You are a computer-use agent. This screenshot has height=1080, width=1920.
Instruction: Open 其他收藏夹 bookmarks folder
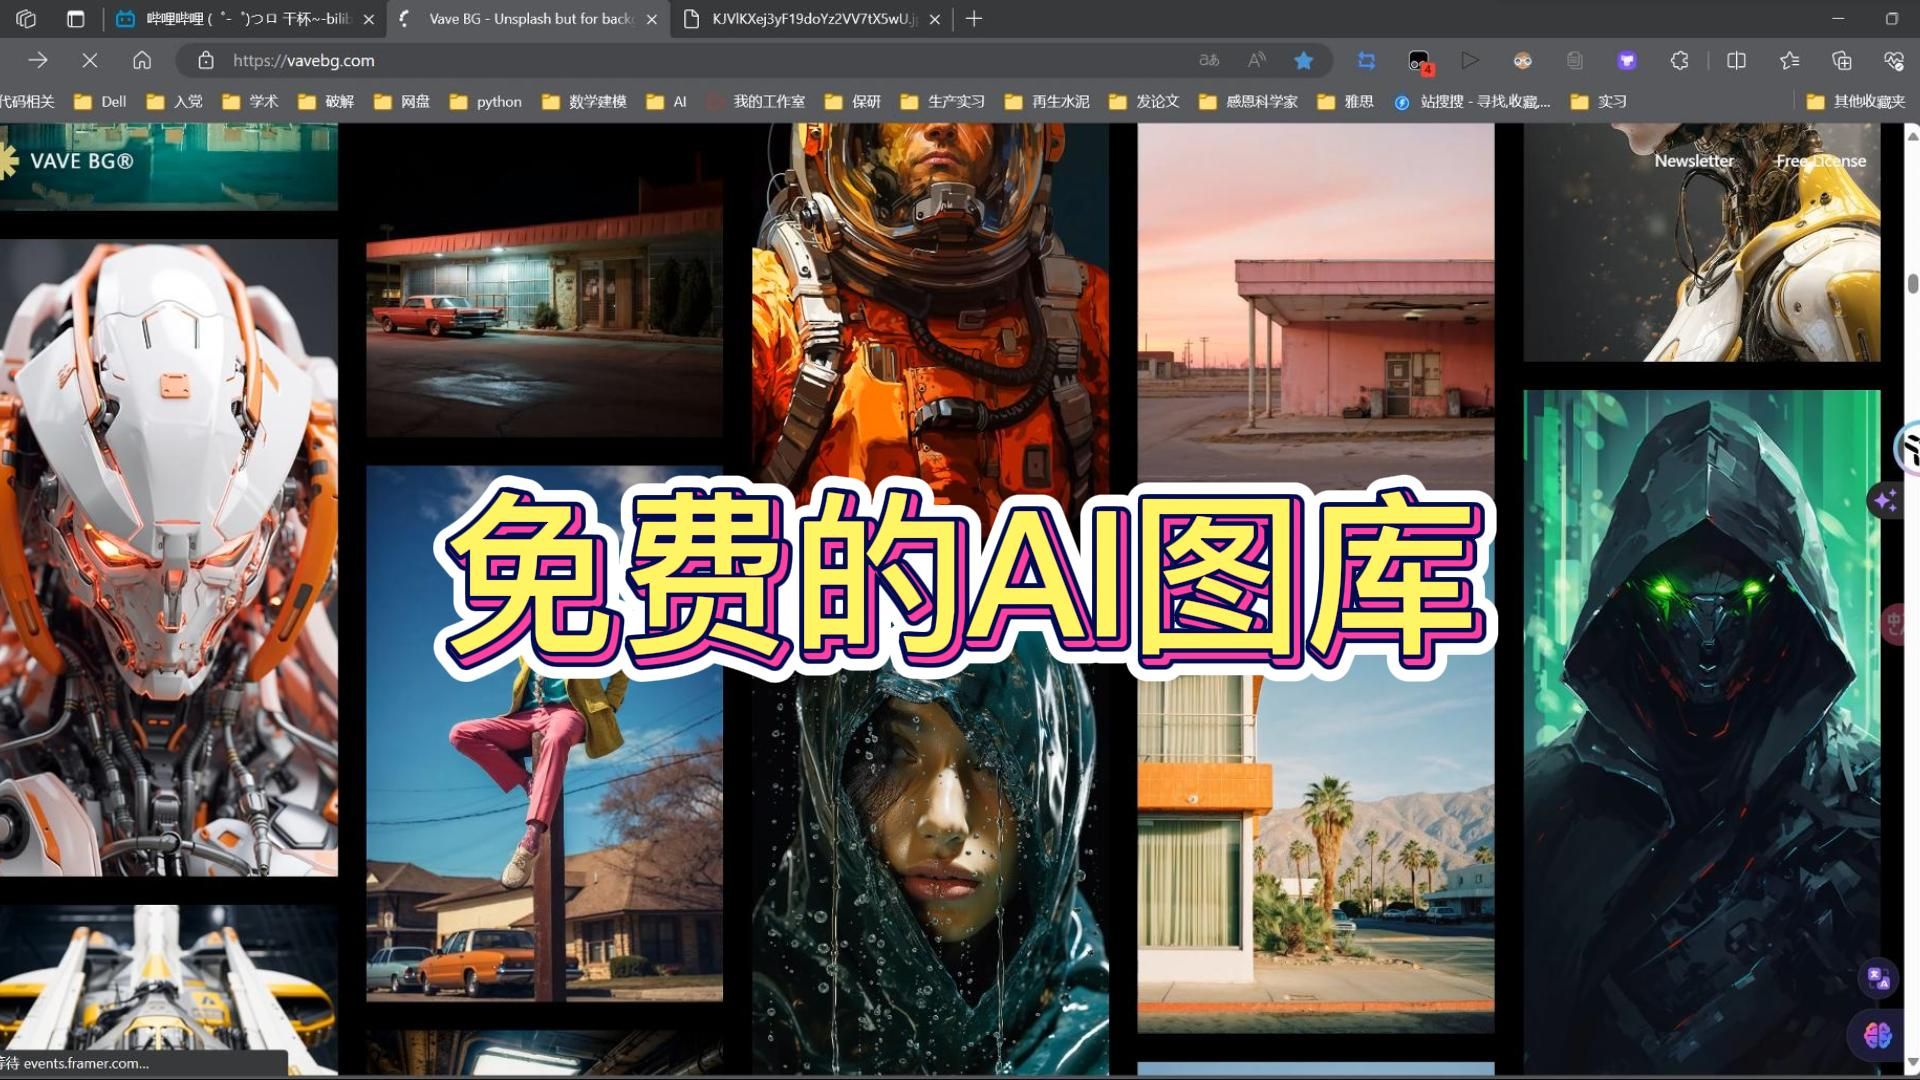[1856, 102]
